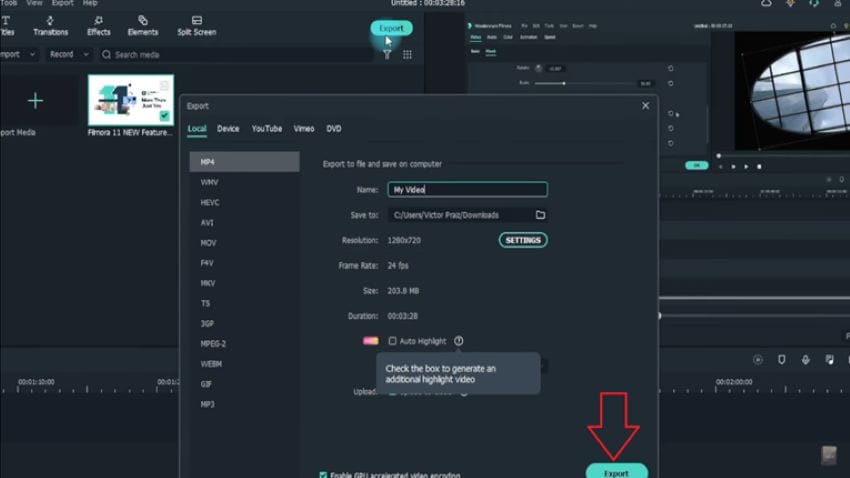Choose MPEG-2 format in the list

[244, 344]
